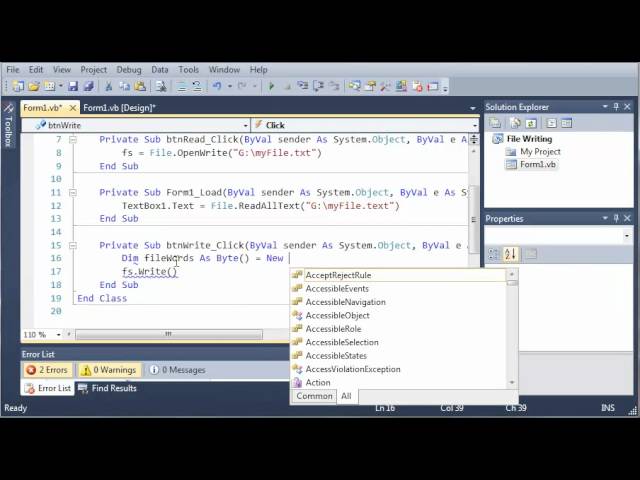Image resolution: width=640 pixels, height=480 pixels.
Task: Select Form1.vb in Solution Explorer
Action: 537,164
